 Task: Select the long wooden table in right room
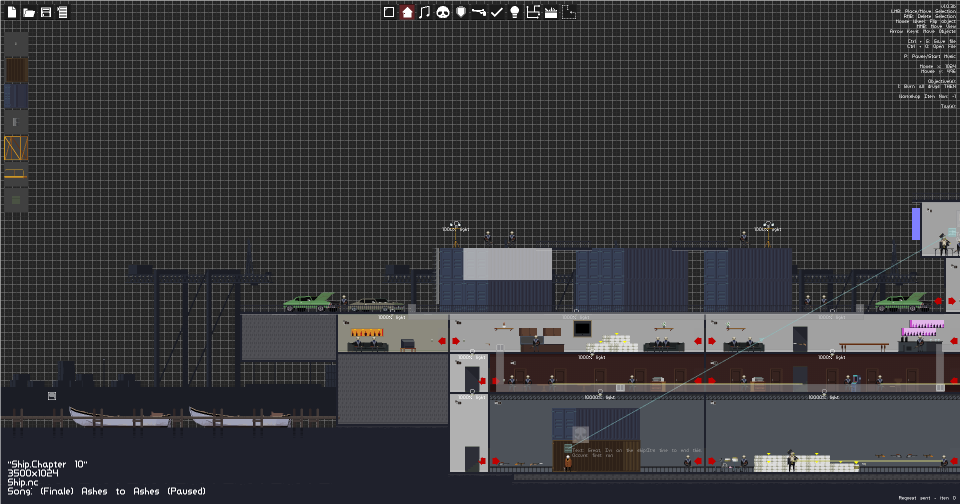(864, 347)
